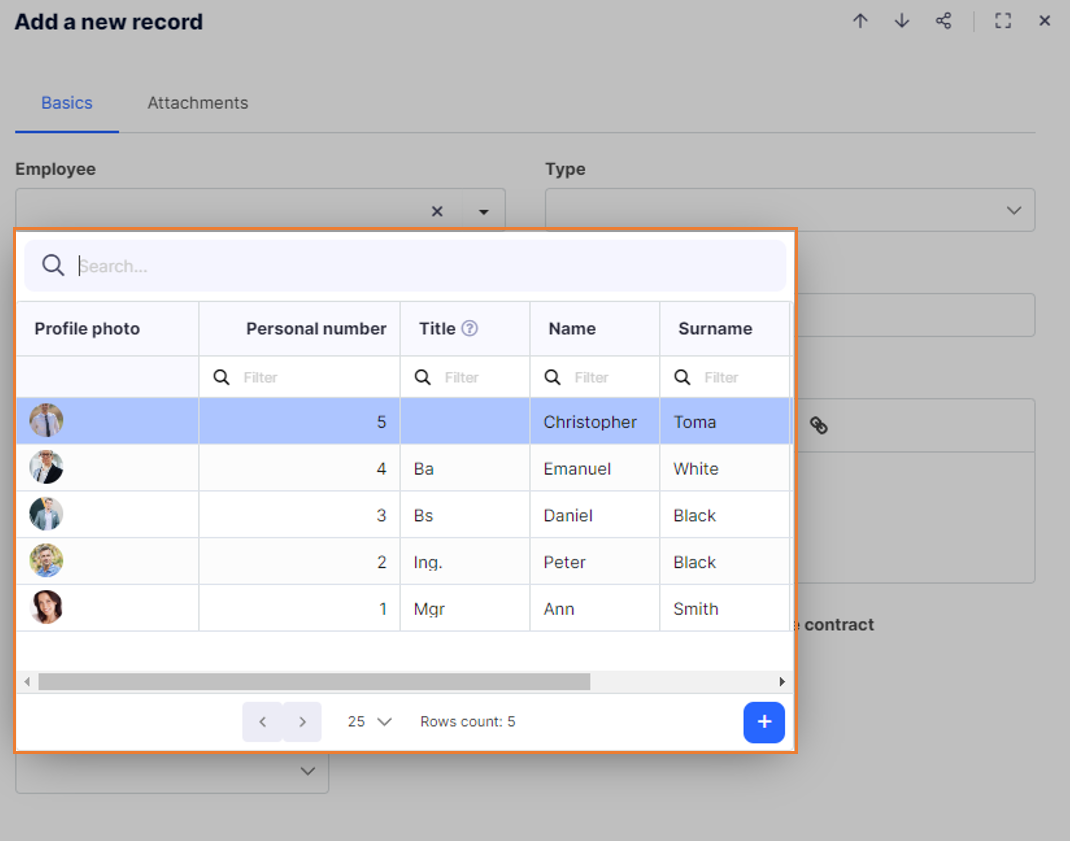1070x841 pixels.
Task: Click the link icon behind the popup
Action: tap(818, 425)
